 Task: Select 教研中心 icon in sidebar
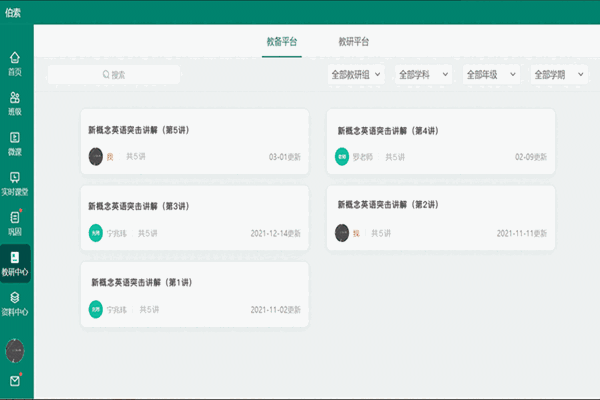[x=15, y=257]
